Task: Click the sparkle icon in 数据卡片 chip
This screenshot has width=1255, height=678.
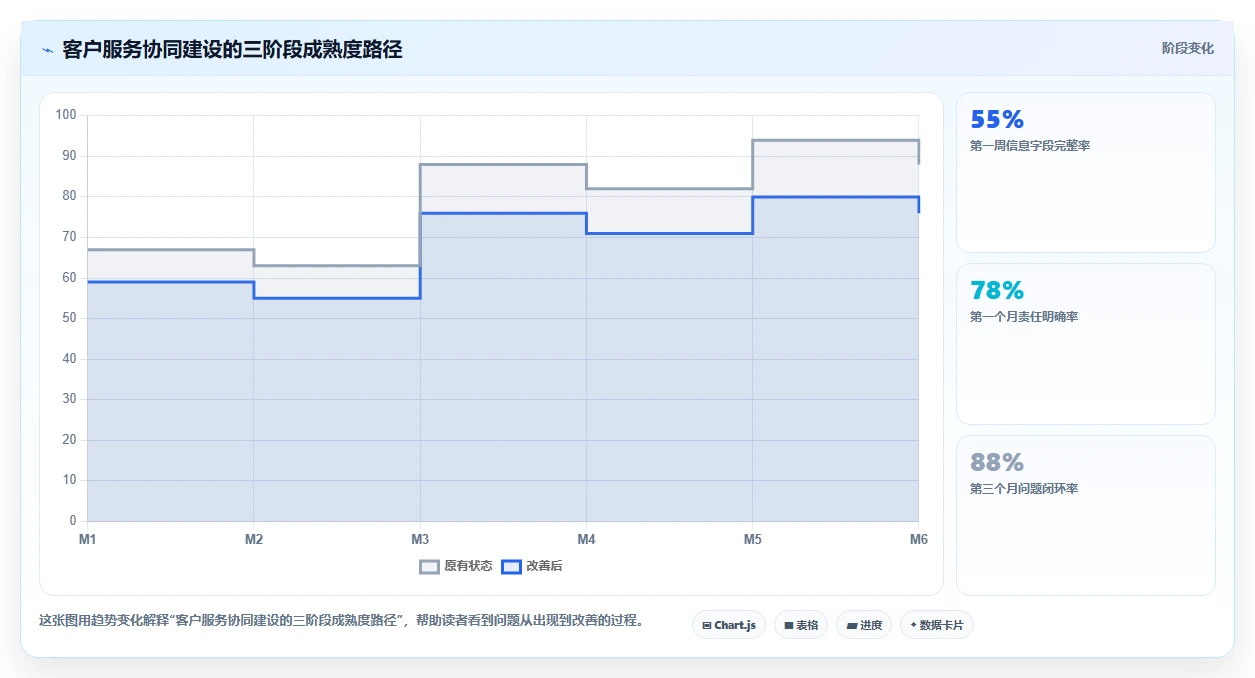Action: [914, 625]
